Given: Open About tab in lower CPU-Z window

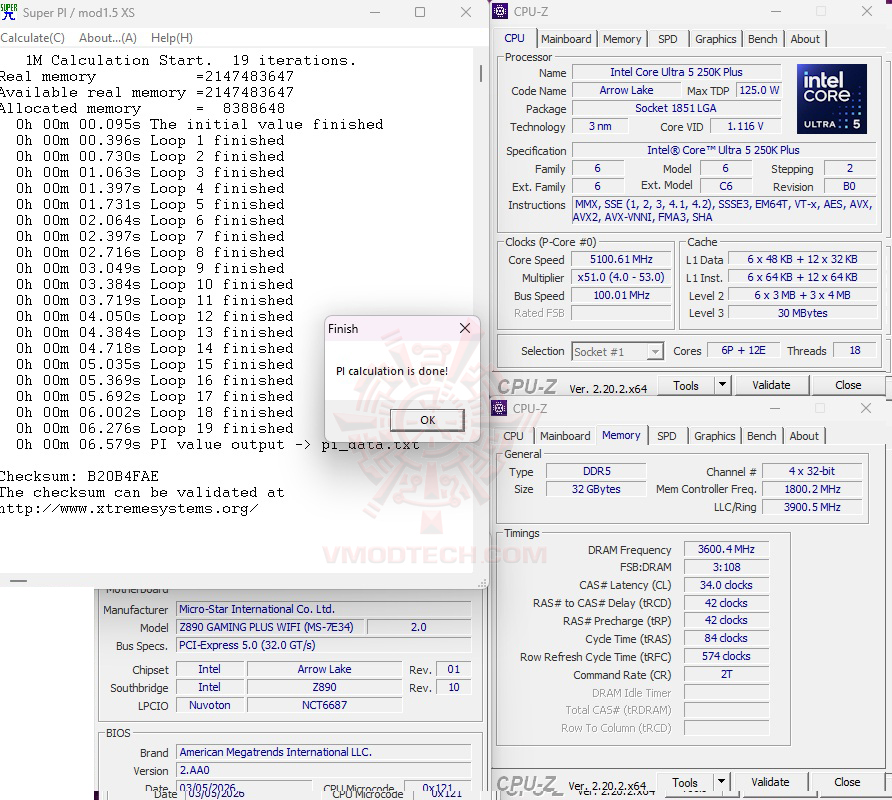Looking at the screenshot, I should (x=804, y=436).
